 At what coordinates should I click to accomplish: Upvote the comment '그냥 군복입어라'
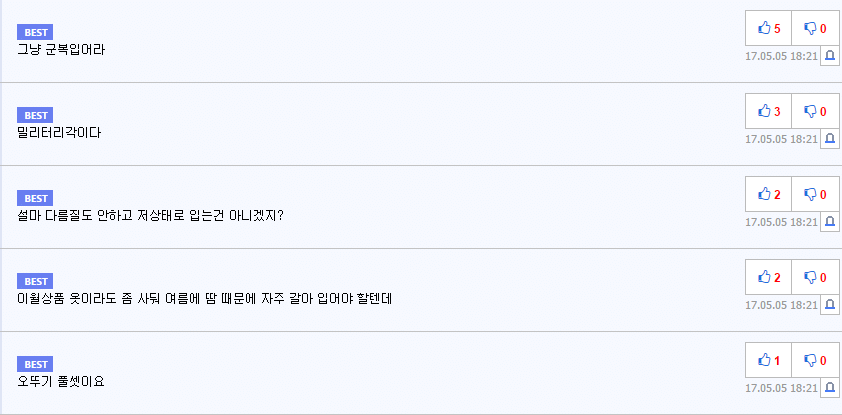point(768,28)
